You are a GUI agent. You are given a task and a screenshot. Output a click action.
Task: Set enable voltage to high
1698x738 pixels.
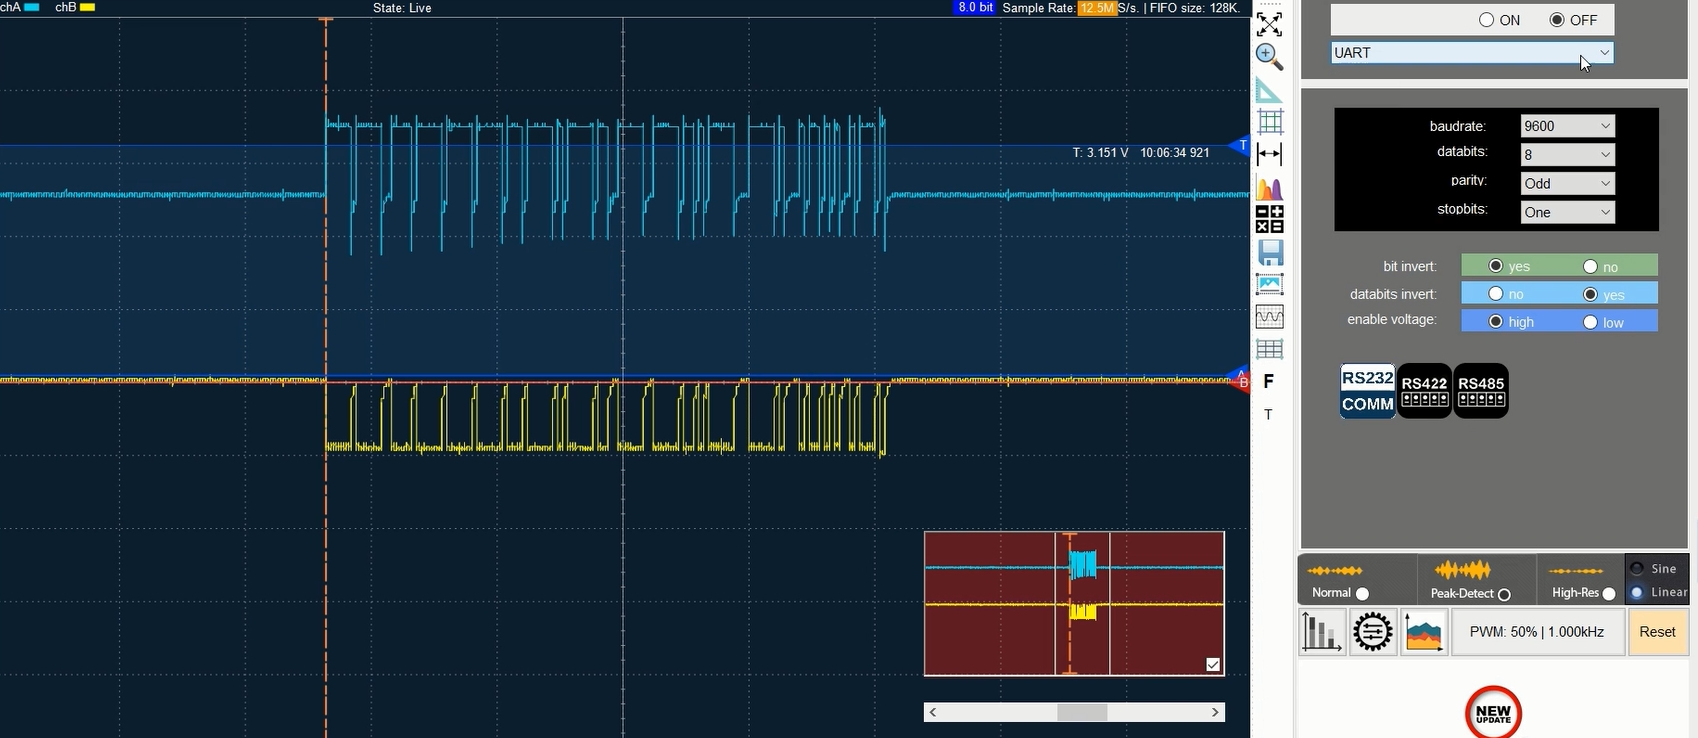tap(1496, 322)
